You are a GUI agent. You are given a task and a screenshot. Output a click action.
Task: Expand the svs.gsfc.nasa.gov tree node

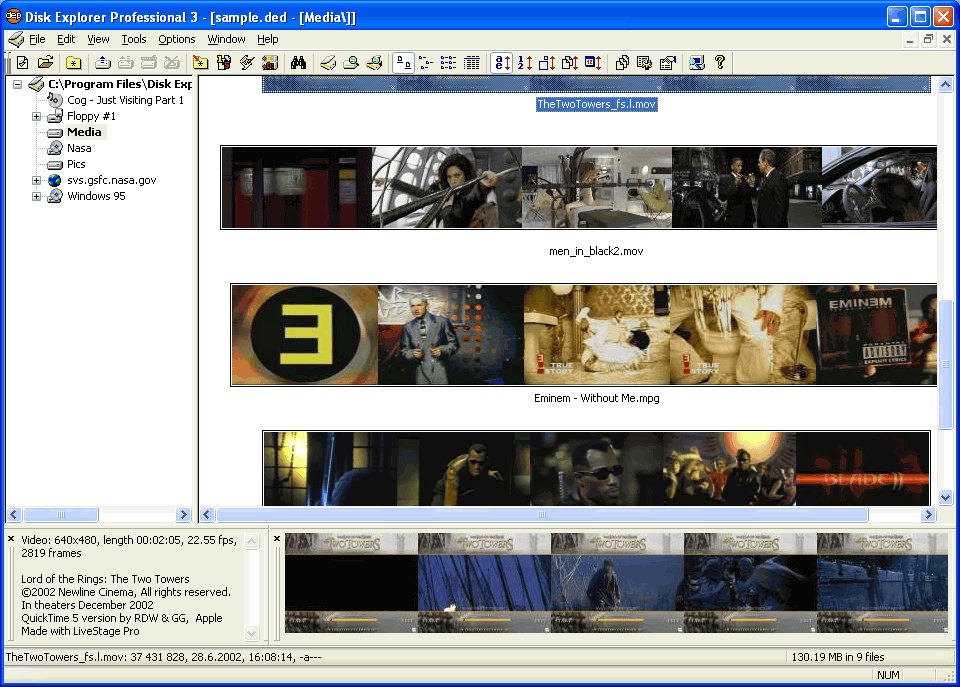coord(37,180)
